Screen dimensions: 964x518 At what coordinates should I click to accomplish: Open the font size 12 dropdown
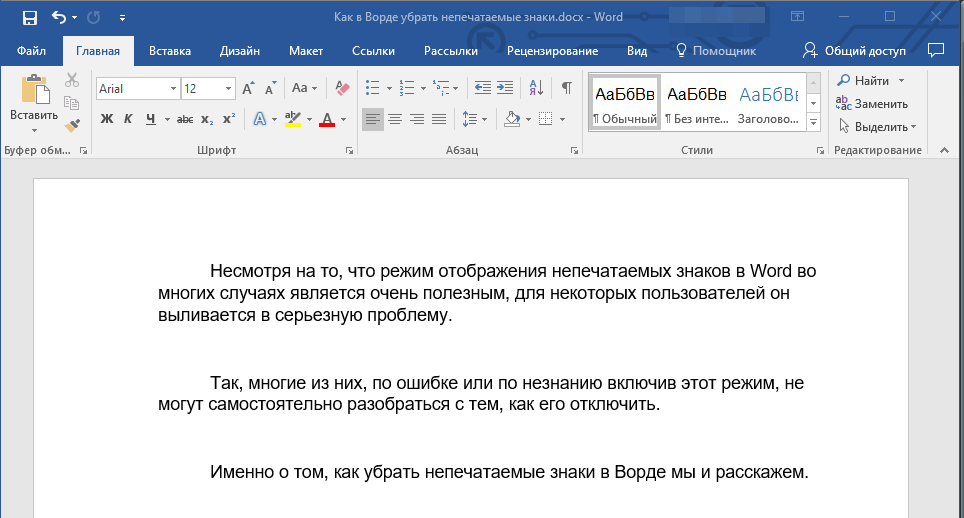229,89
